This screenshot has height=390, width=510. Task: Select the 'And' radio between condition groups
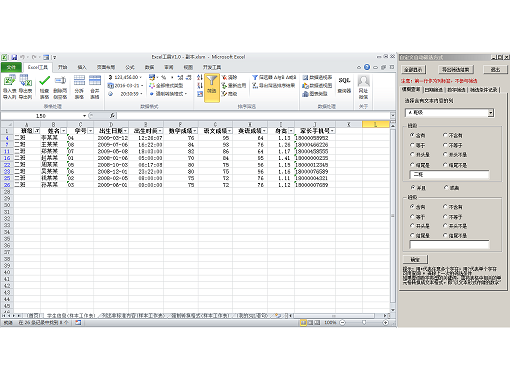[x=413, y=188]
